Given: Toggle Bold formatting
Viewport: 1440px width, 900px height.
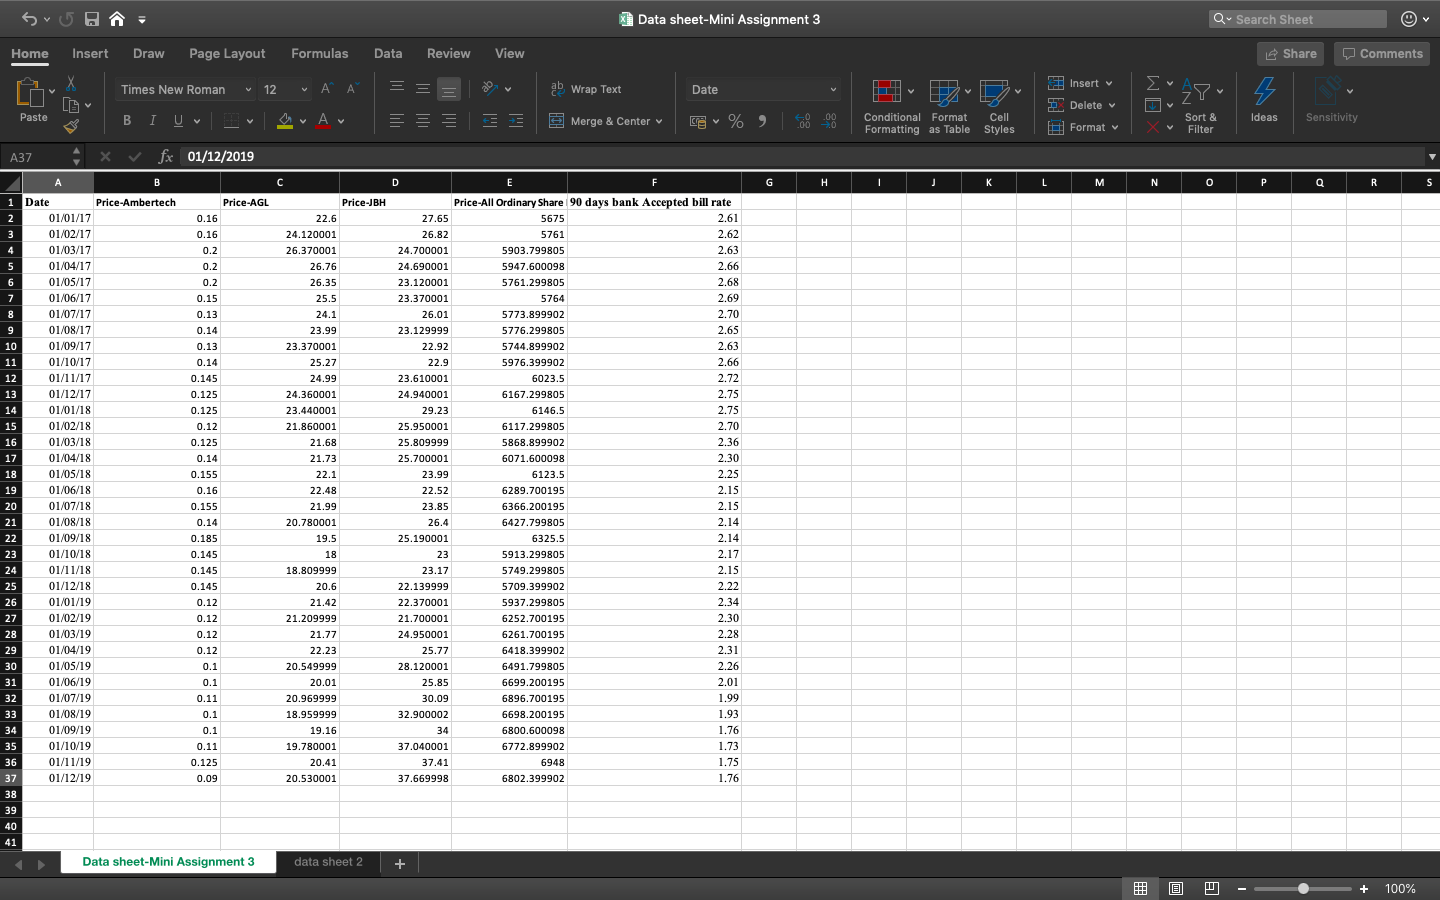Looking at the screenshot, I should coord(127,121).
